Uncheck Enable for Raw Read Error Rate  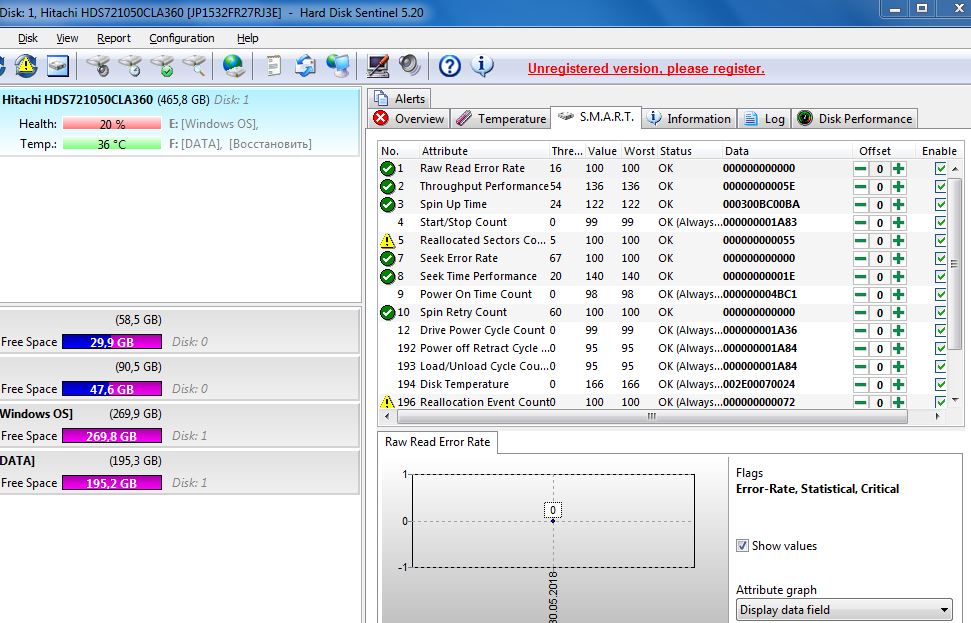click(940, 169)
